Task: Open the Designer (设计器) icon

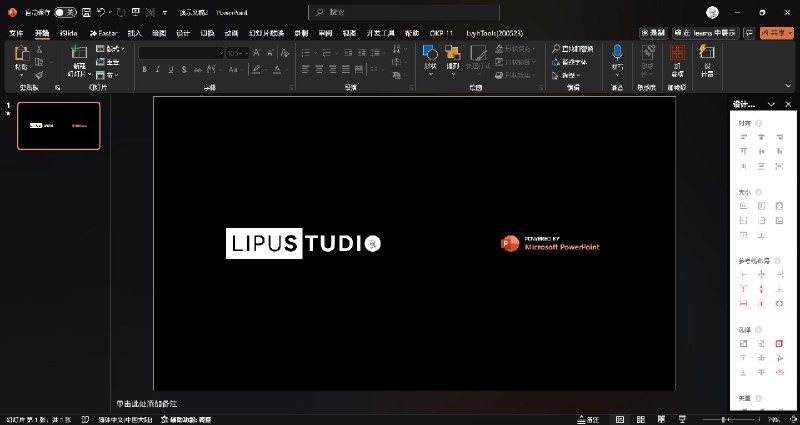Action: pos(707,52)
